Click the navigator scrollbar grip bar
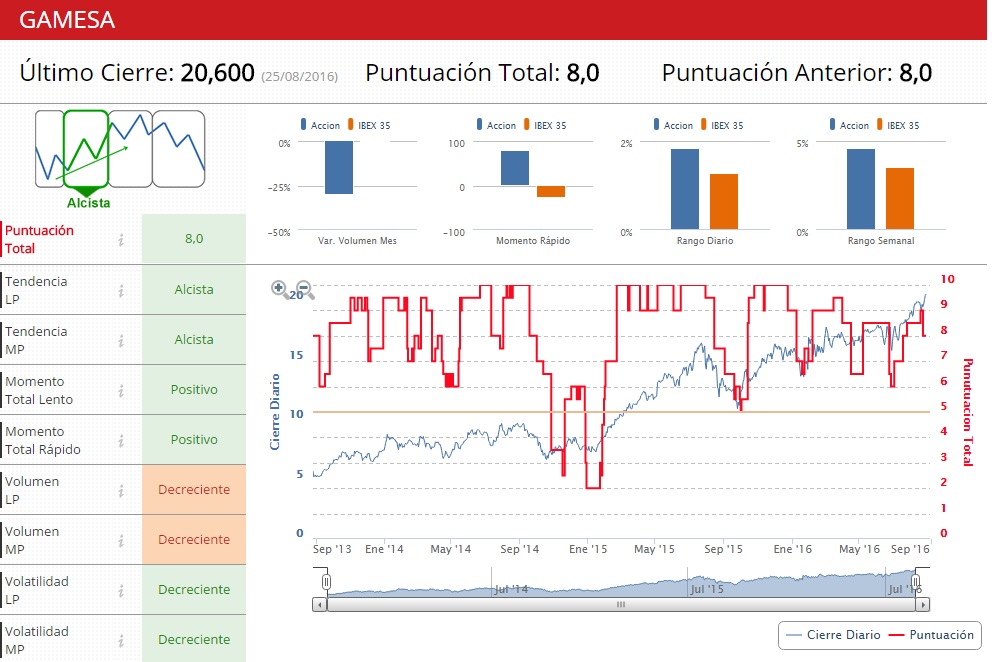The height and width of the screenshot is (662, 992). (x=621, y=605)
